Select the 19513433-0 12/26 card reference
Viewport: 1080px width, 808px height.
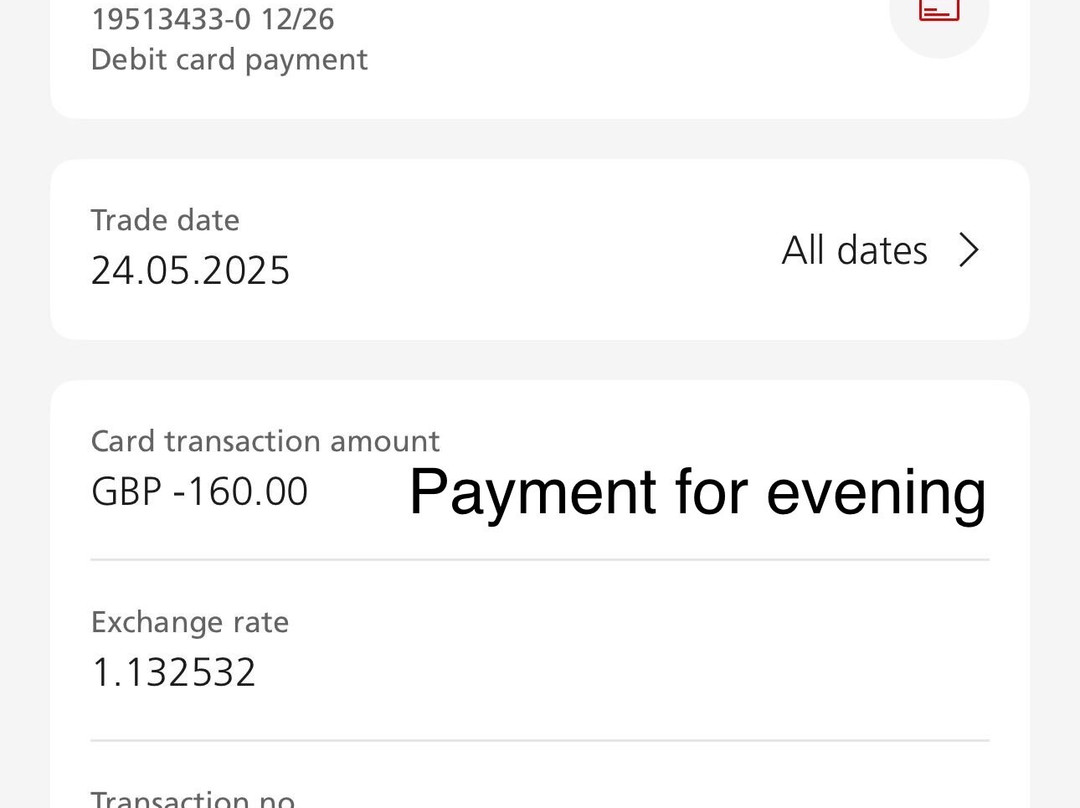click(x=212, y=18)
